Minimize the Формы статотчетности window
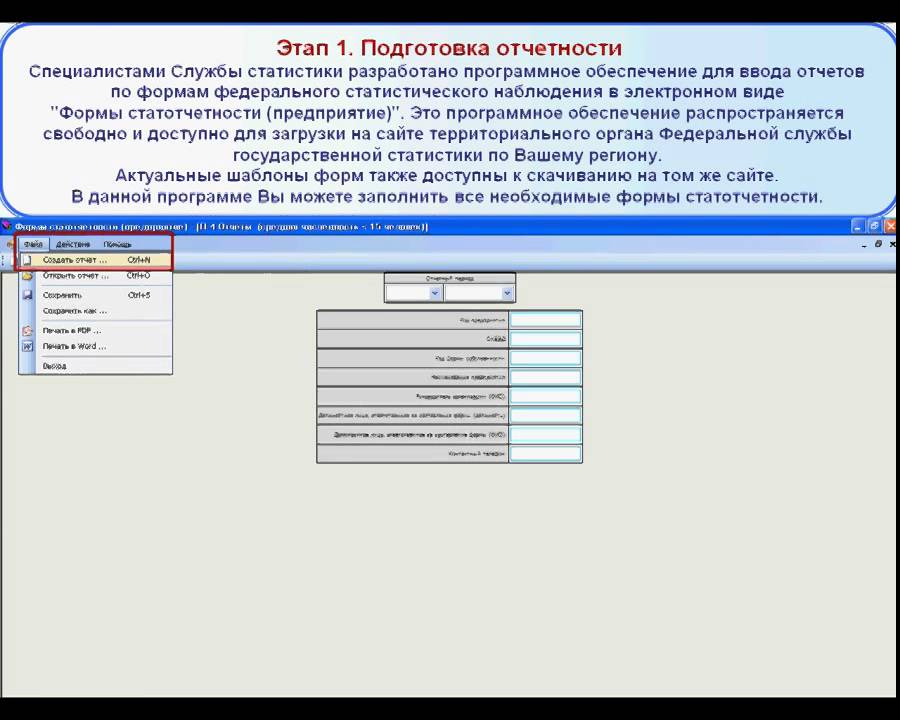 click(858, 226)
